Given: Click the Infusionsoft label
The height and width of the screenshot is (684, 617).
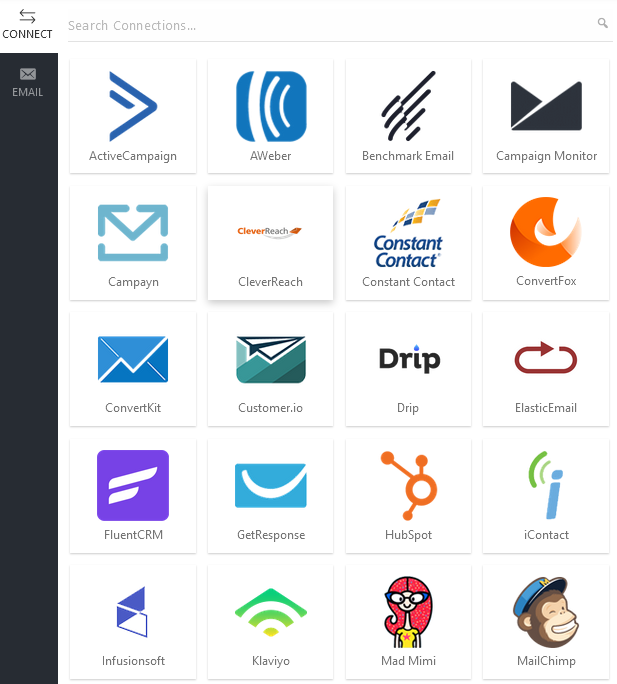Looking at the screenshot, I should click(134, 661).
